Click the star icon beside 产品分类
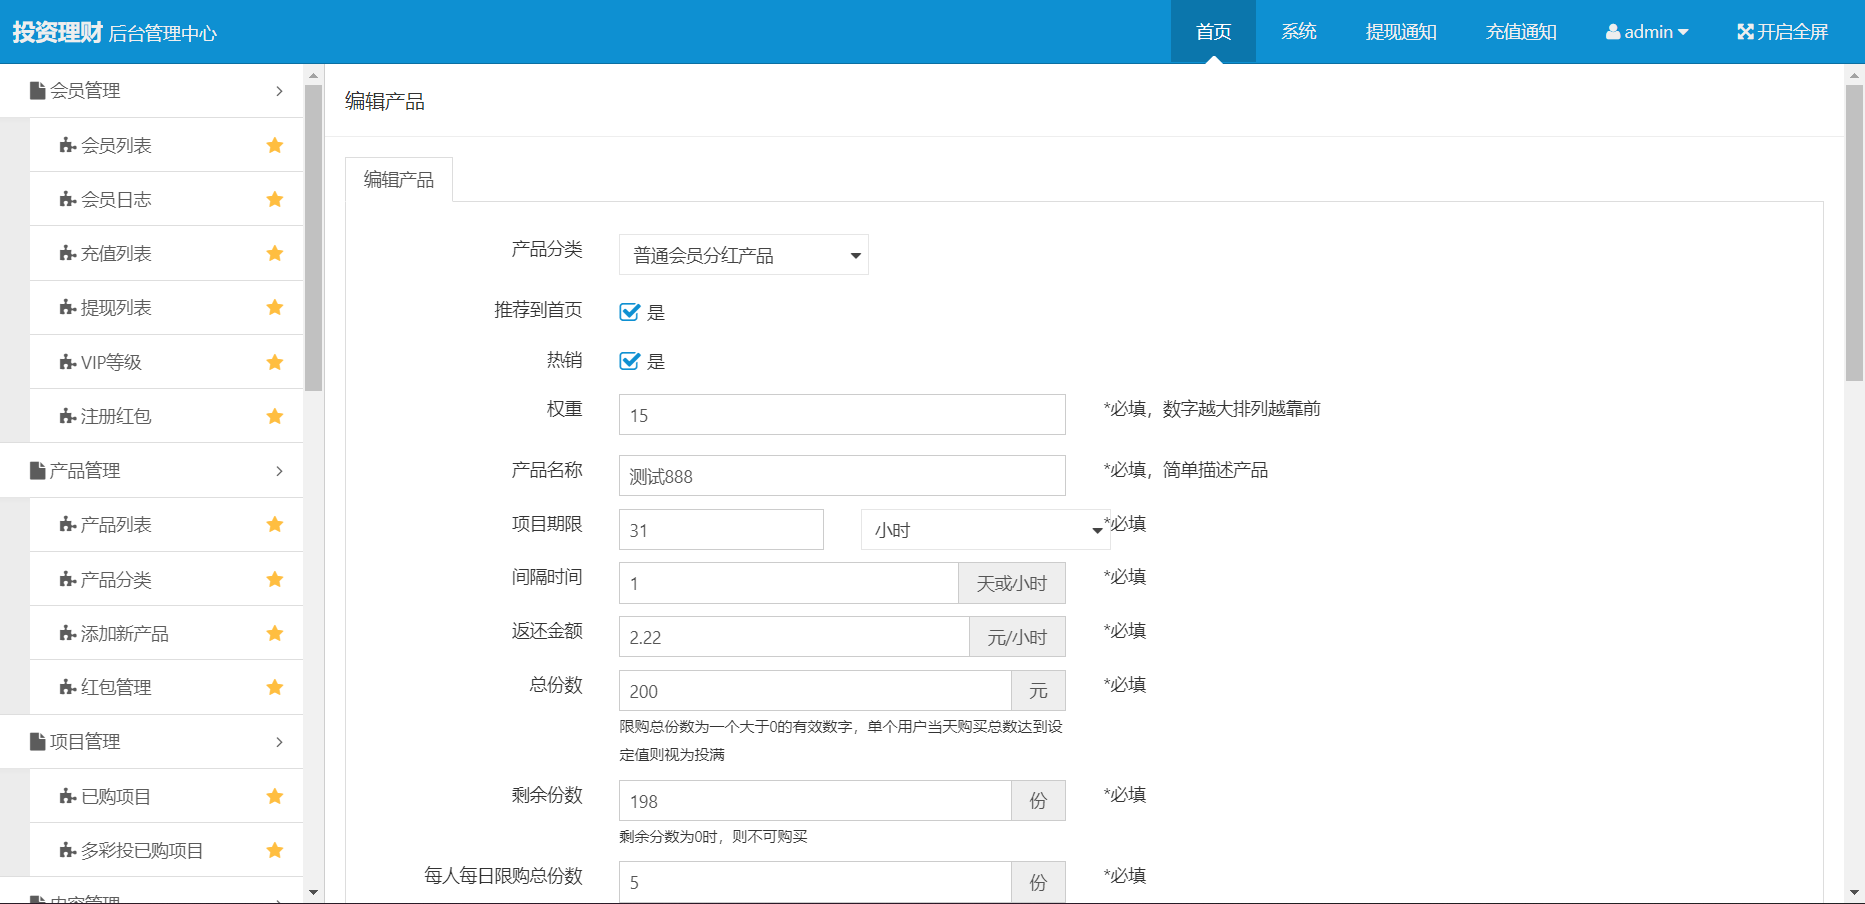Image resolution: width=1865 pixels, height=904 pixels. [x=275, y=580]
